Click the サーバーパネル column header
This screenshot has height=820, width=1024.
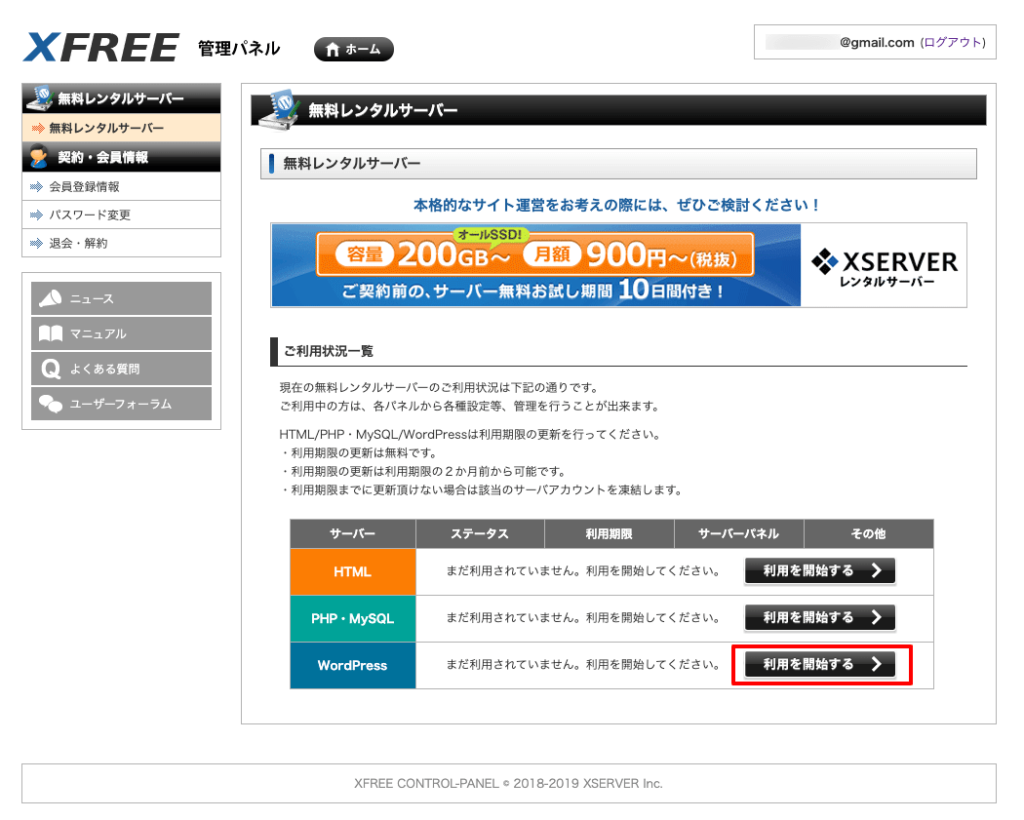pos(739,534)
